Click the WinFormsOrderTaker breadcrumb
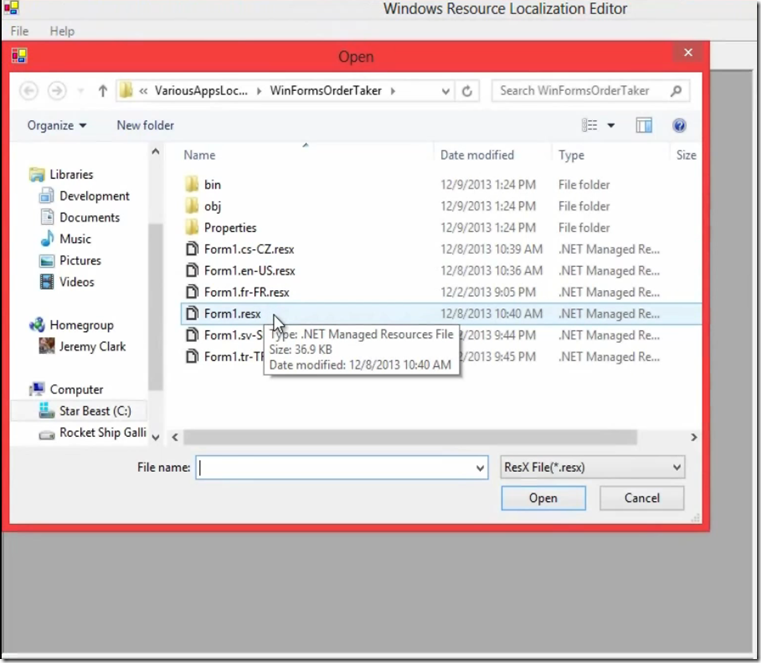Image resolution: width=761 pixels, height=663 pixels. pos(326,91)
